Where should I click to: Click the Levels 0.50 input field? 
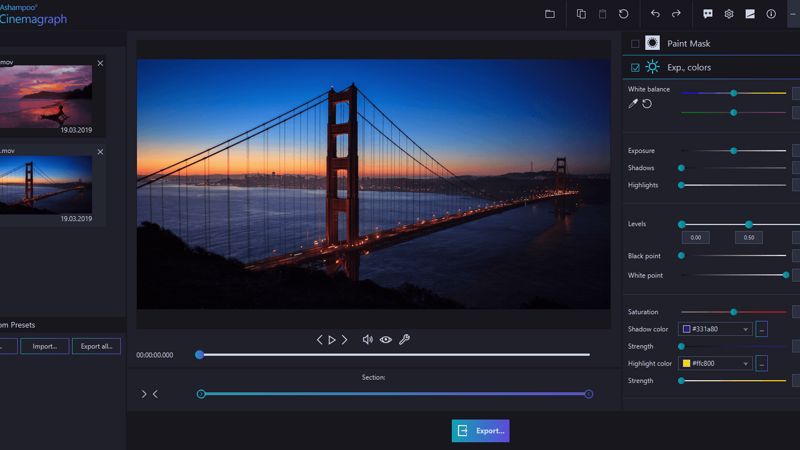click(x=748, y=237)
